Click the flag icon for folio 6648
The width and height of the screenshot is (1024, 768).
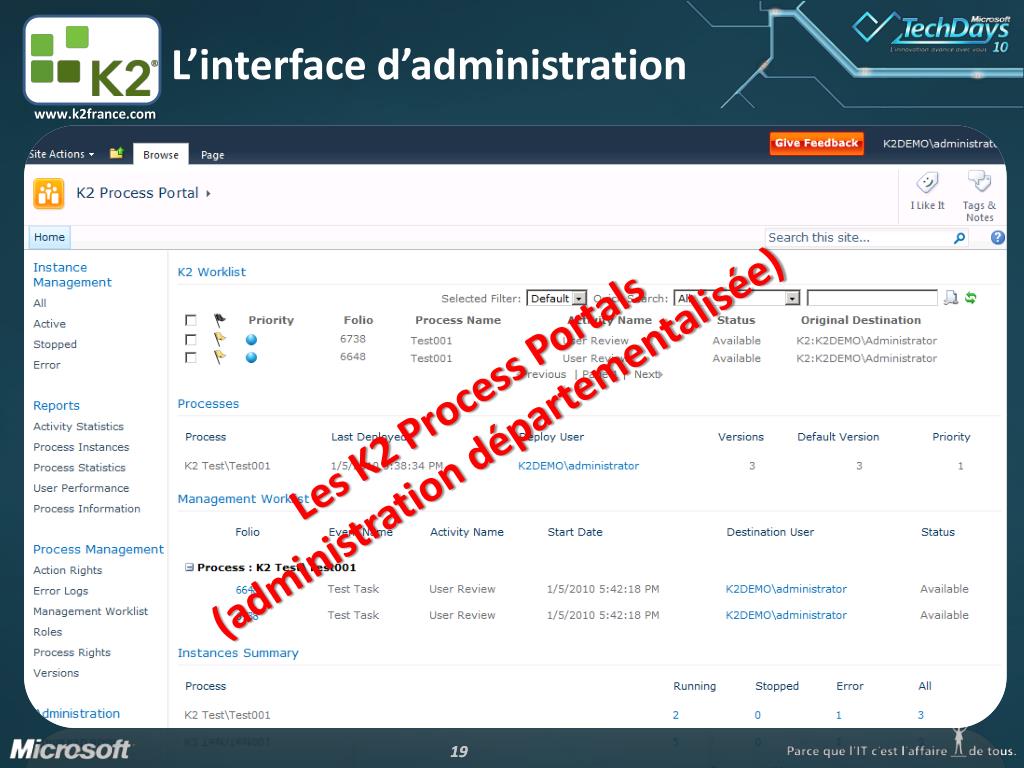[219, 357]
